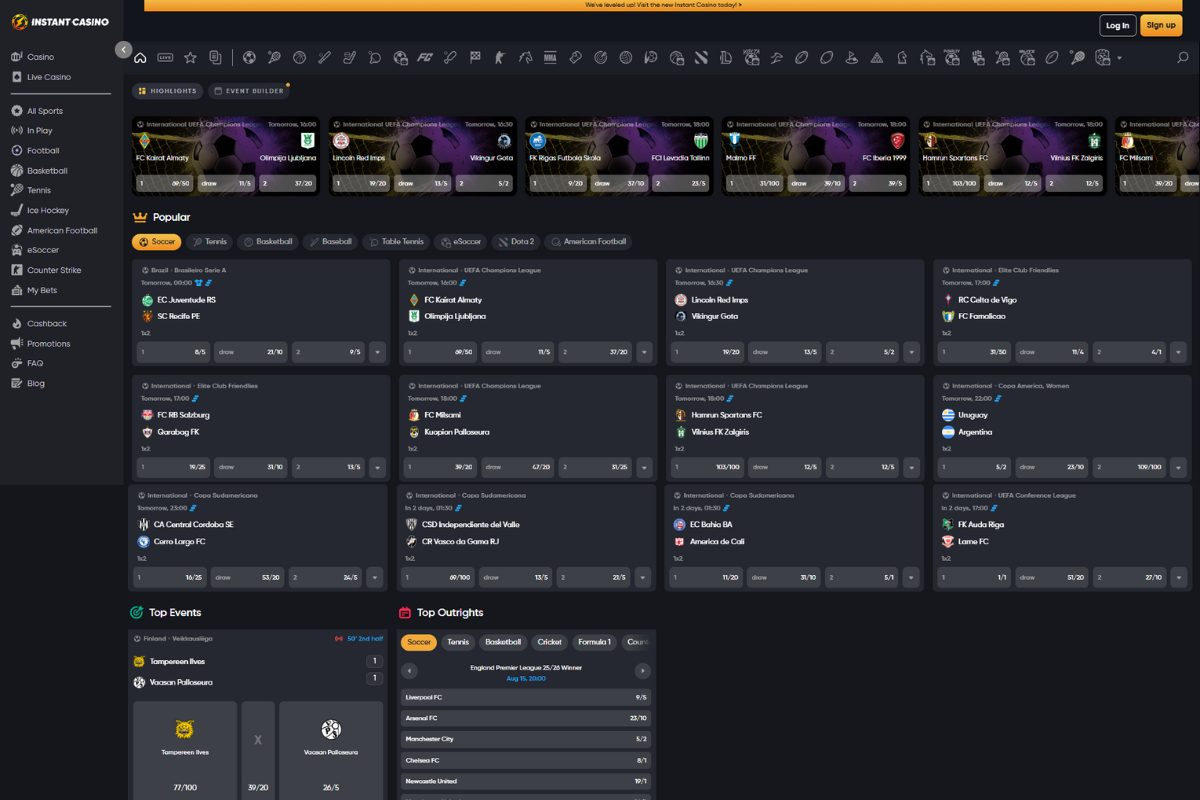This screenshot has width=1200, height=800.
Task: Toggle the Event Builder pill
Action: point(249,91)
